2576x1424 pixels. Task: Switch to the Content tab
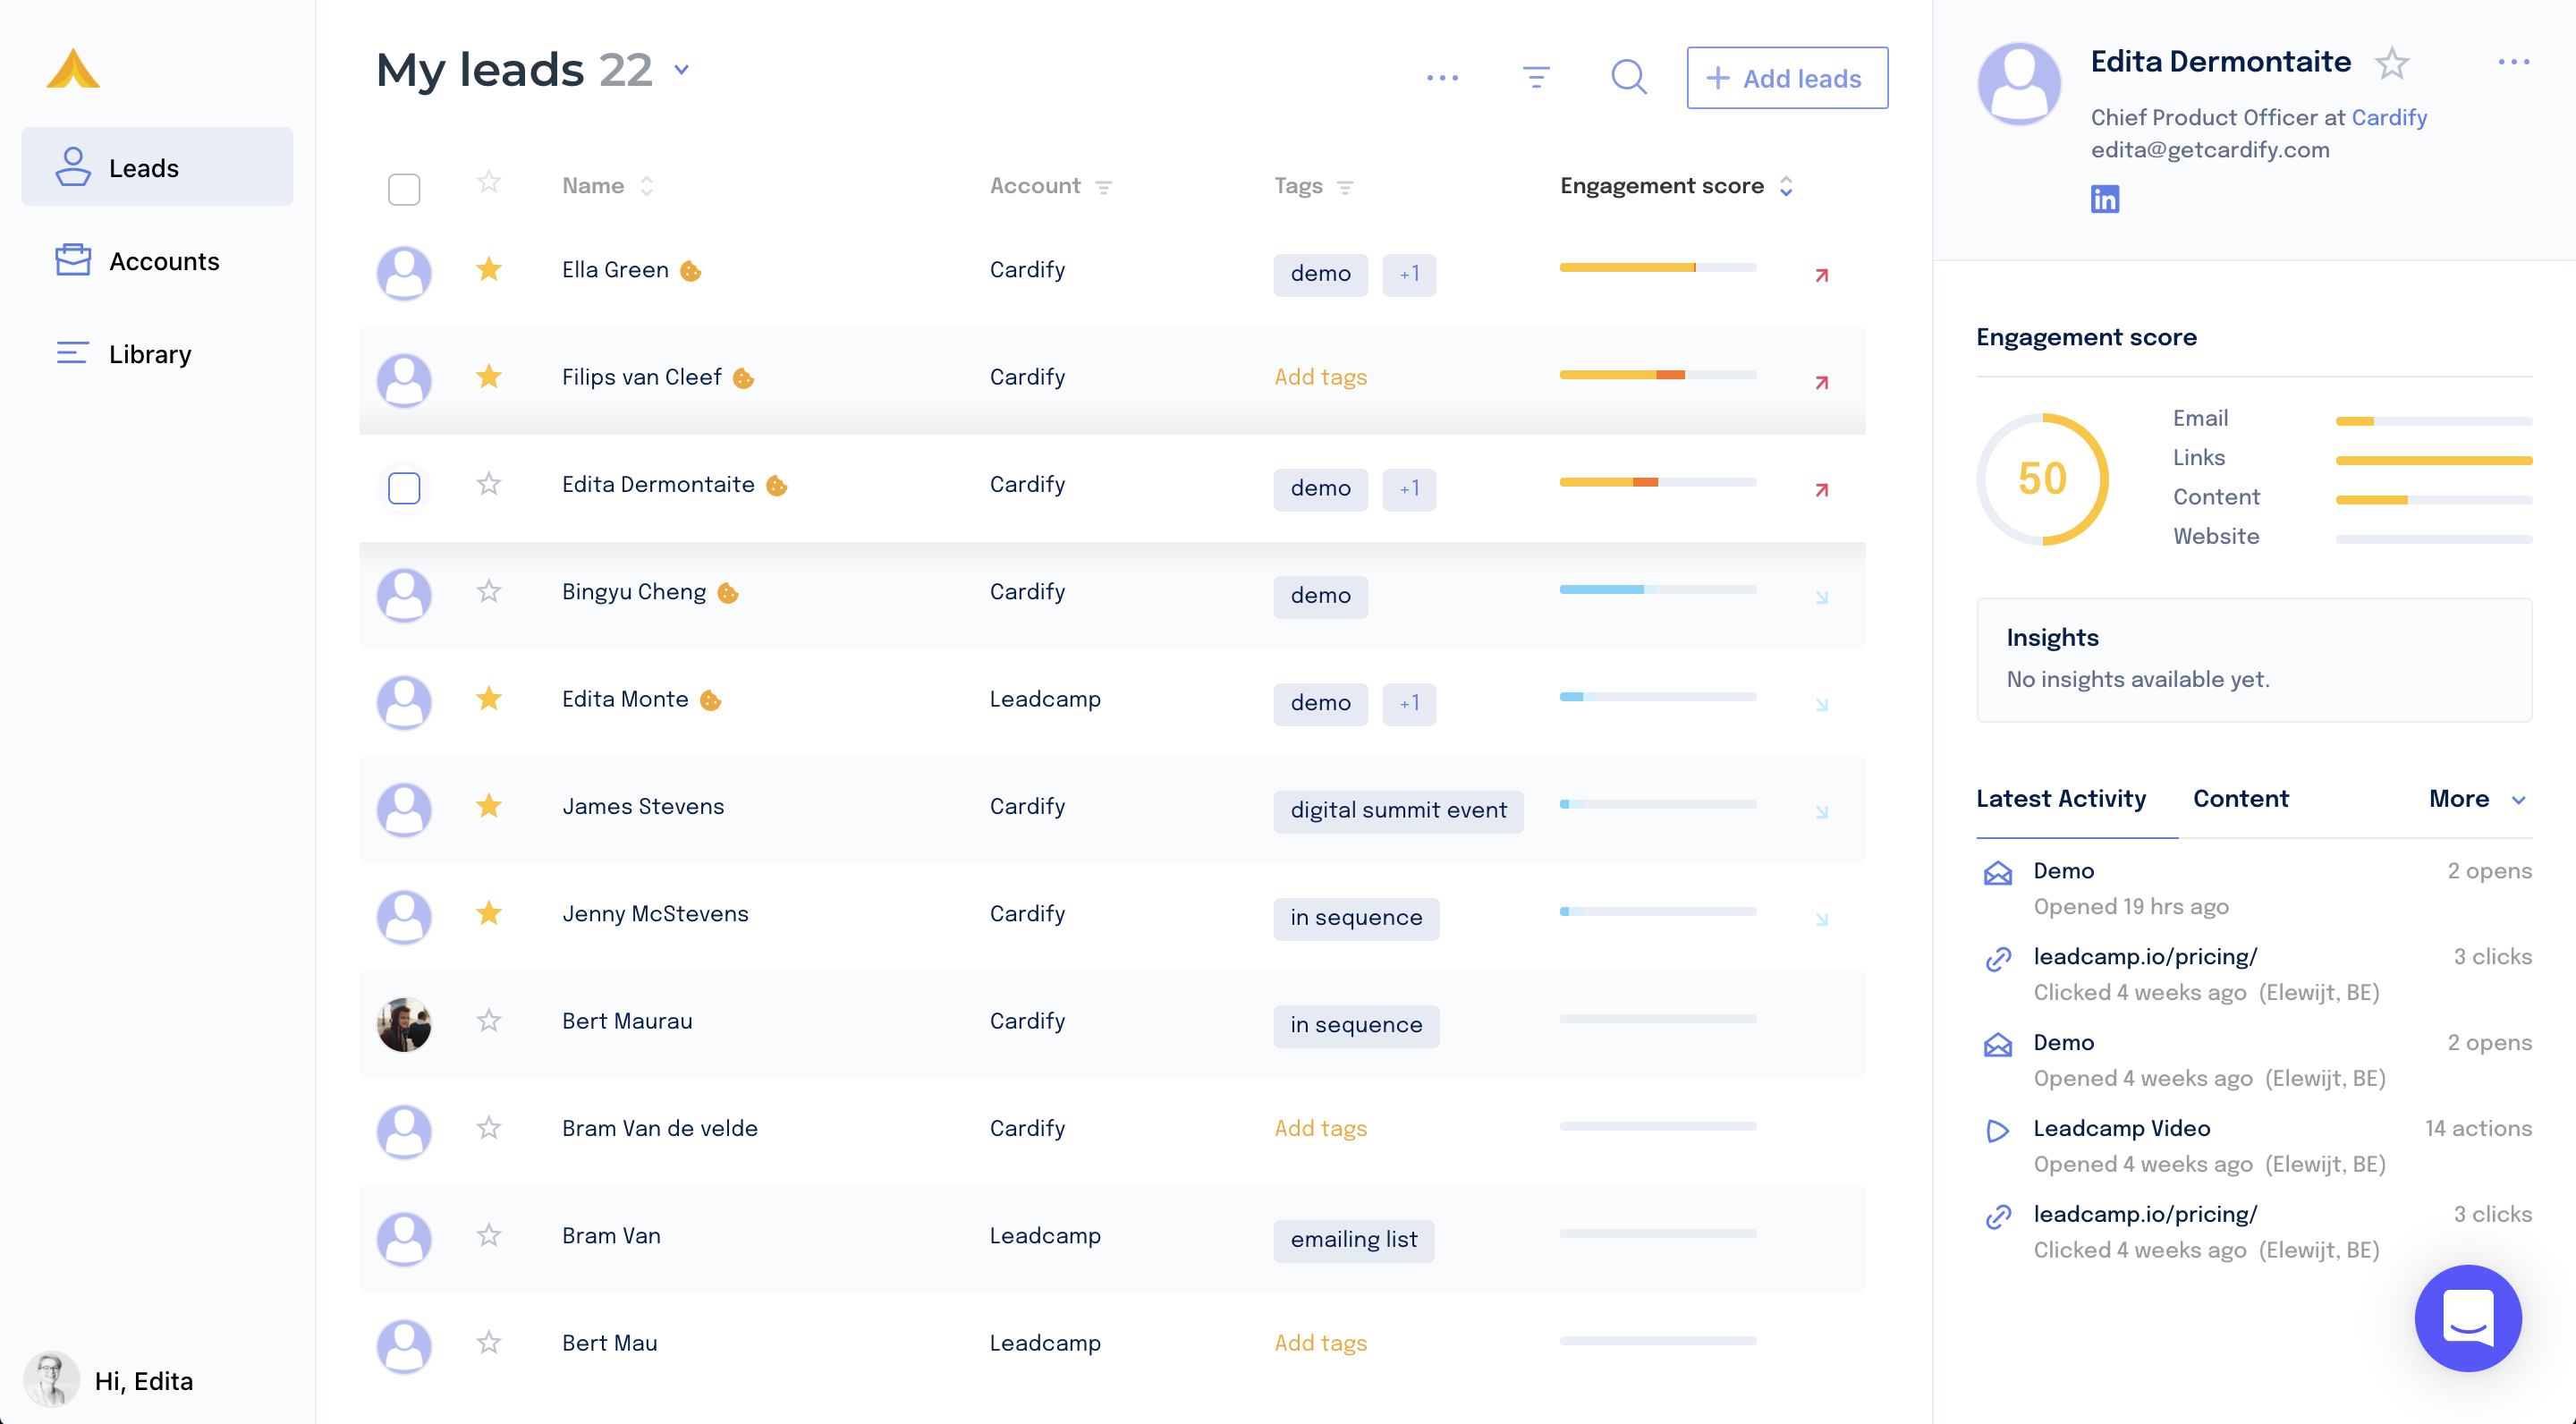[x=2240, y=798]
